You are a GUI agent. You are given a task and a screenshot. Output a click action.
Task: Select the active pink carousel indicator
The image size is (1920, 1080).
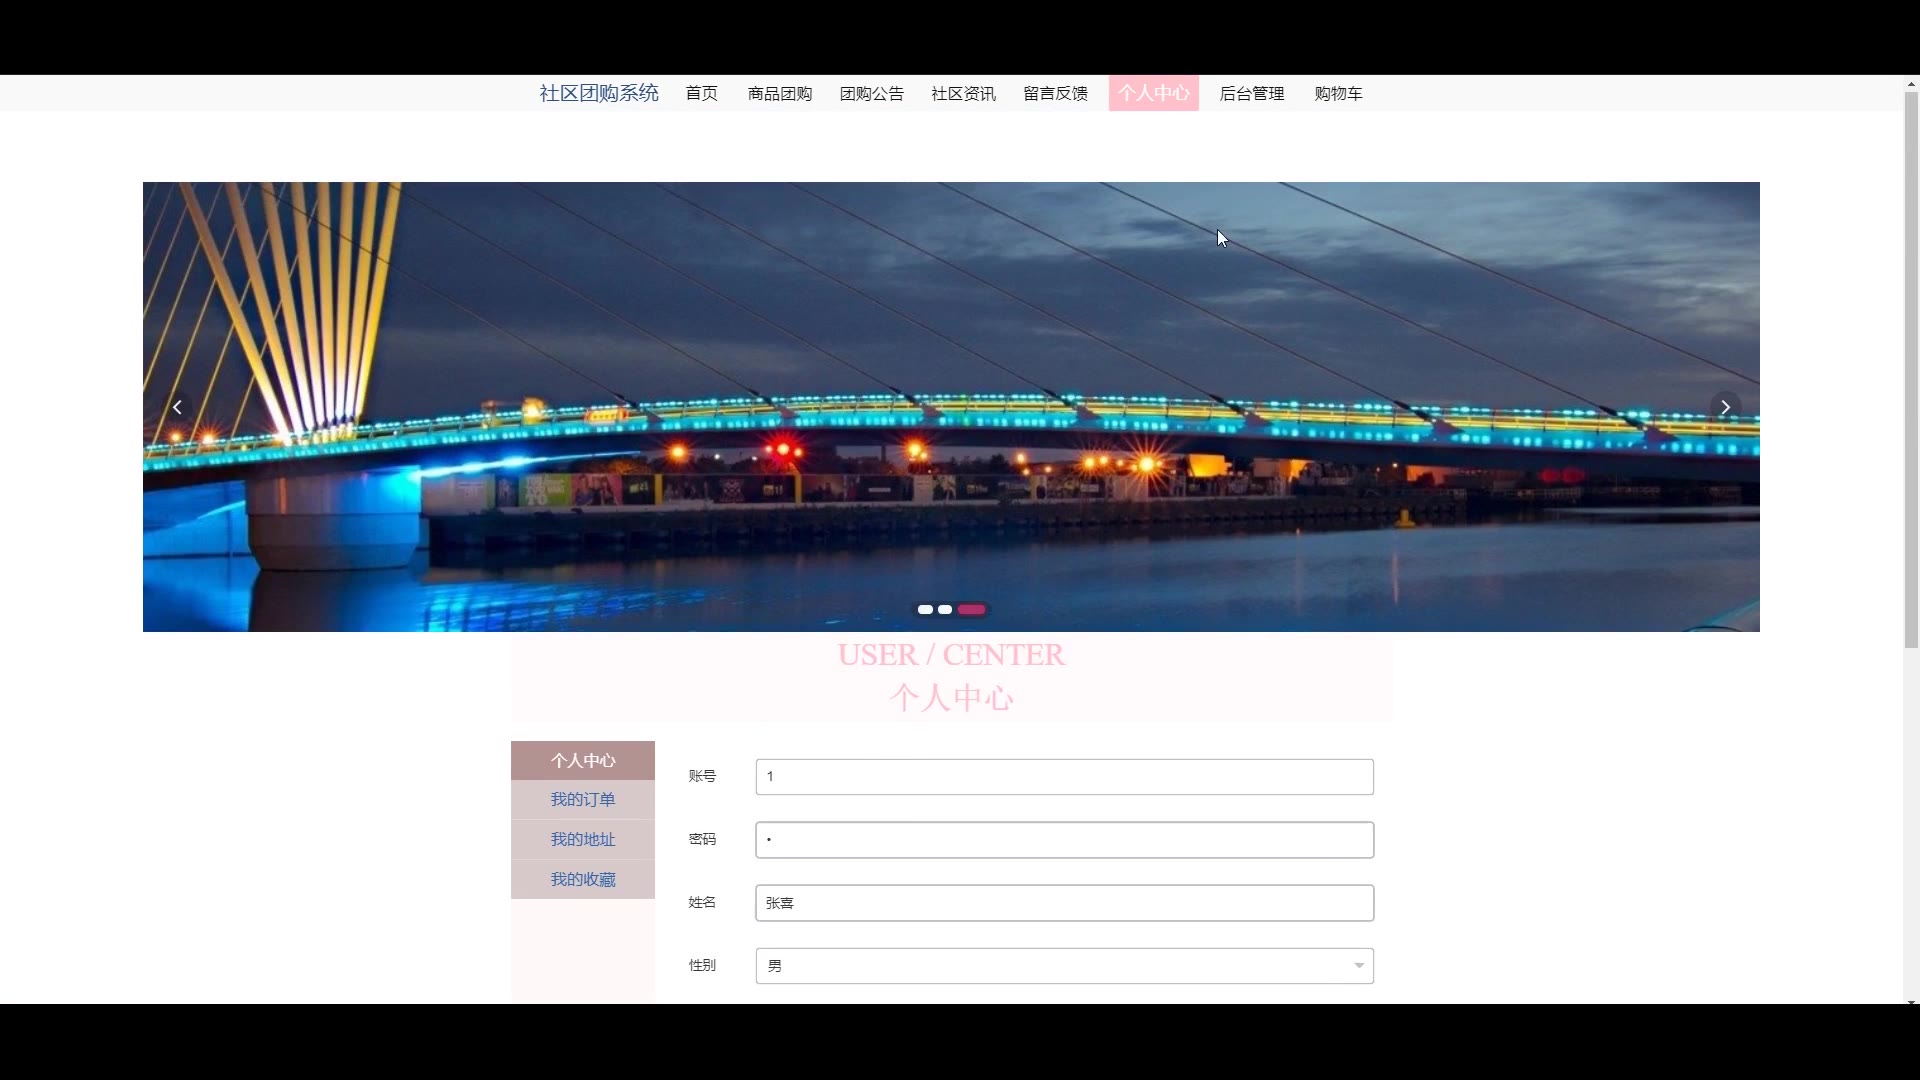pos(971,609)
